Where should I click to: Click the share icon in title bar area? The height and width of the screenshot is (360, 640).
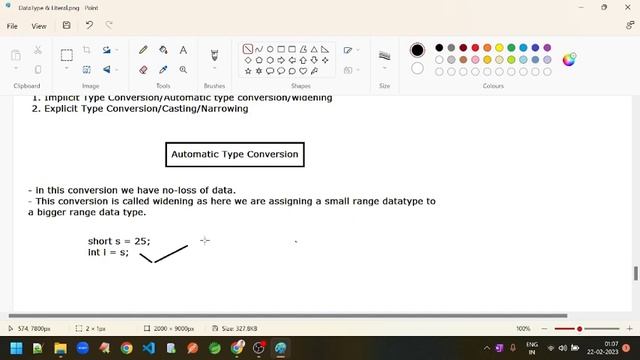point(630,25)
